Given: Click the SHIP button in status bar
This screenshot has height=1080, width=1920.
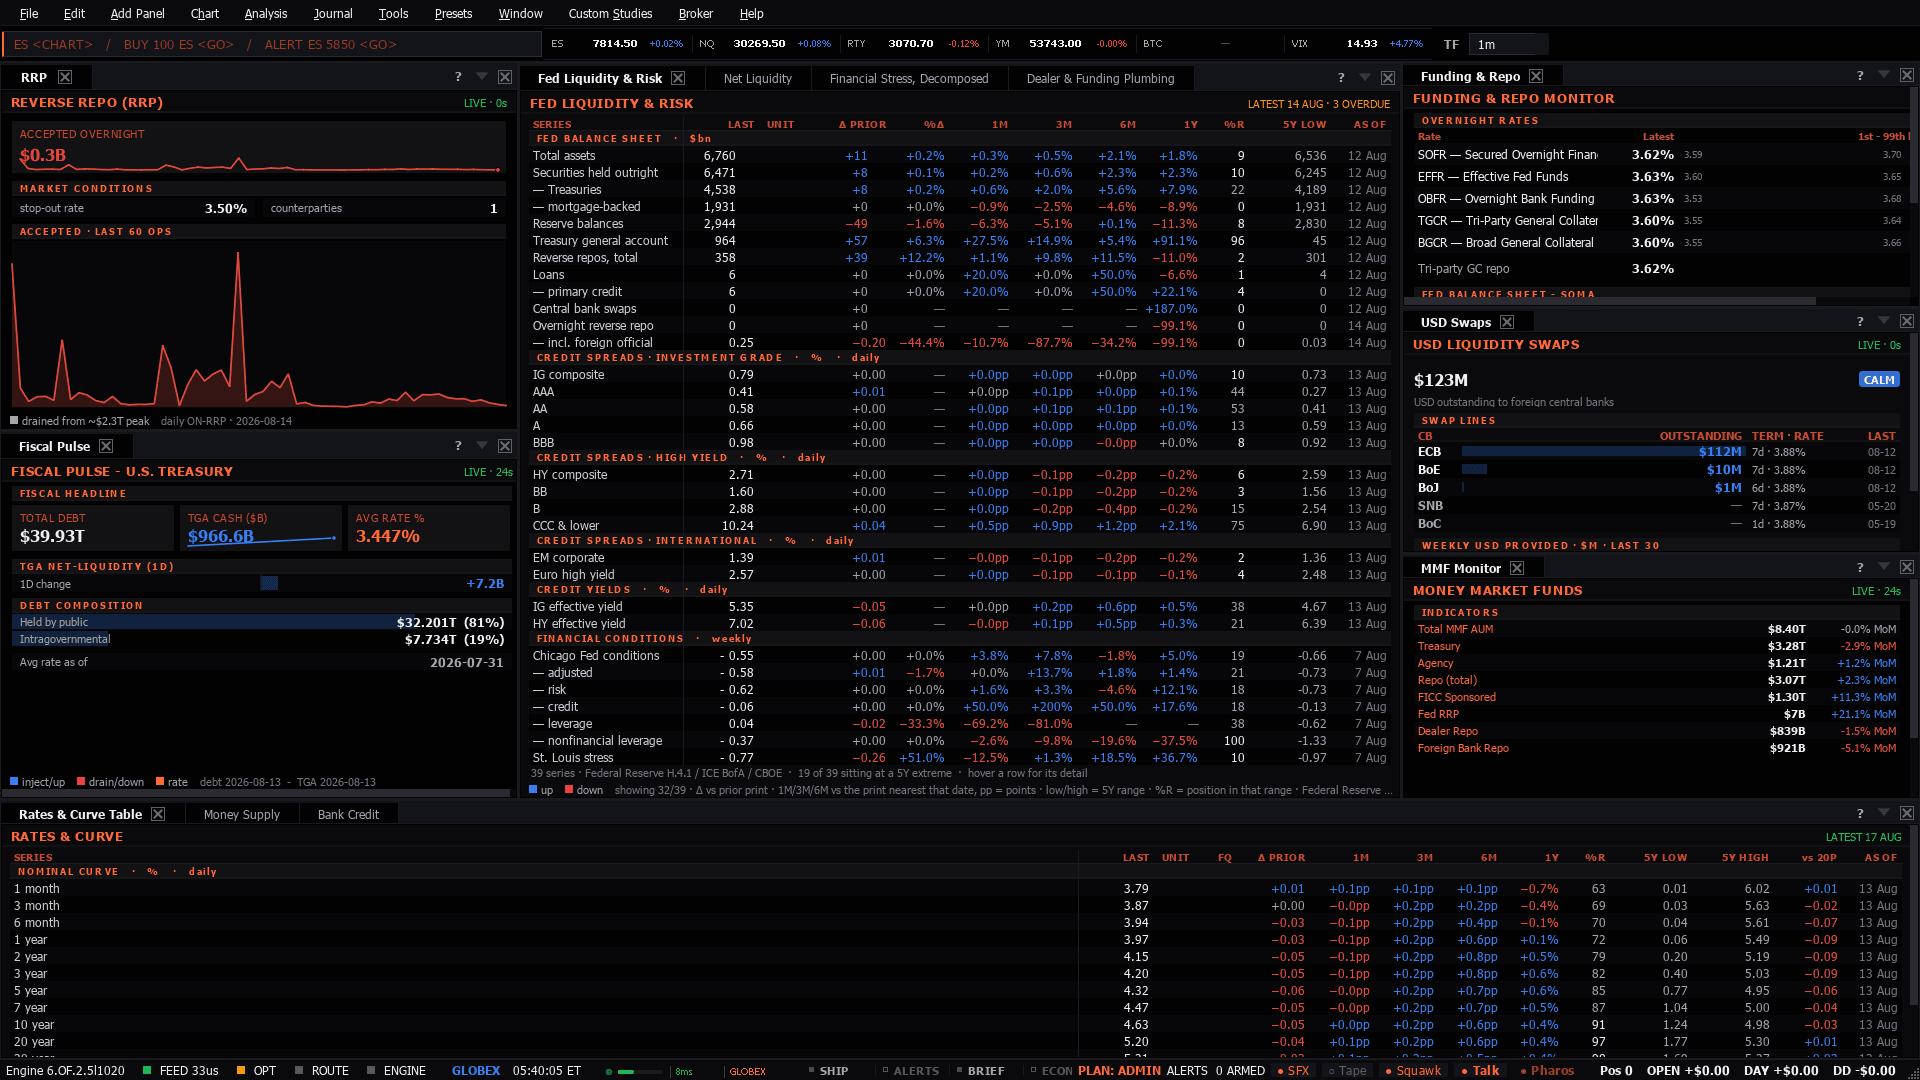Looking at the screenshot, I should point(828,1070).
